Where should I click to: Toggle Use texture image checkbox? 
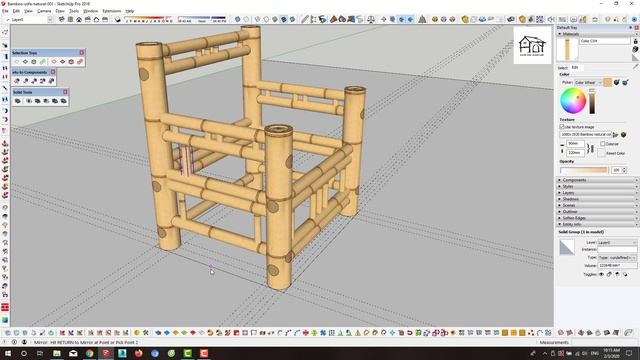(x=562, y=127)
